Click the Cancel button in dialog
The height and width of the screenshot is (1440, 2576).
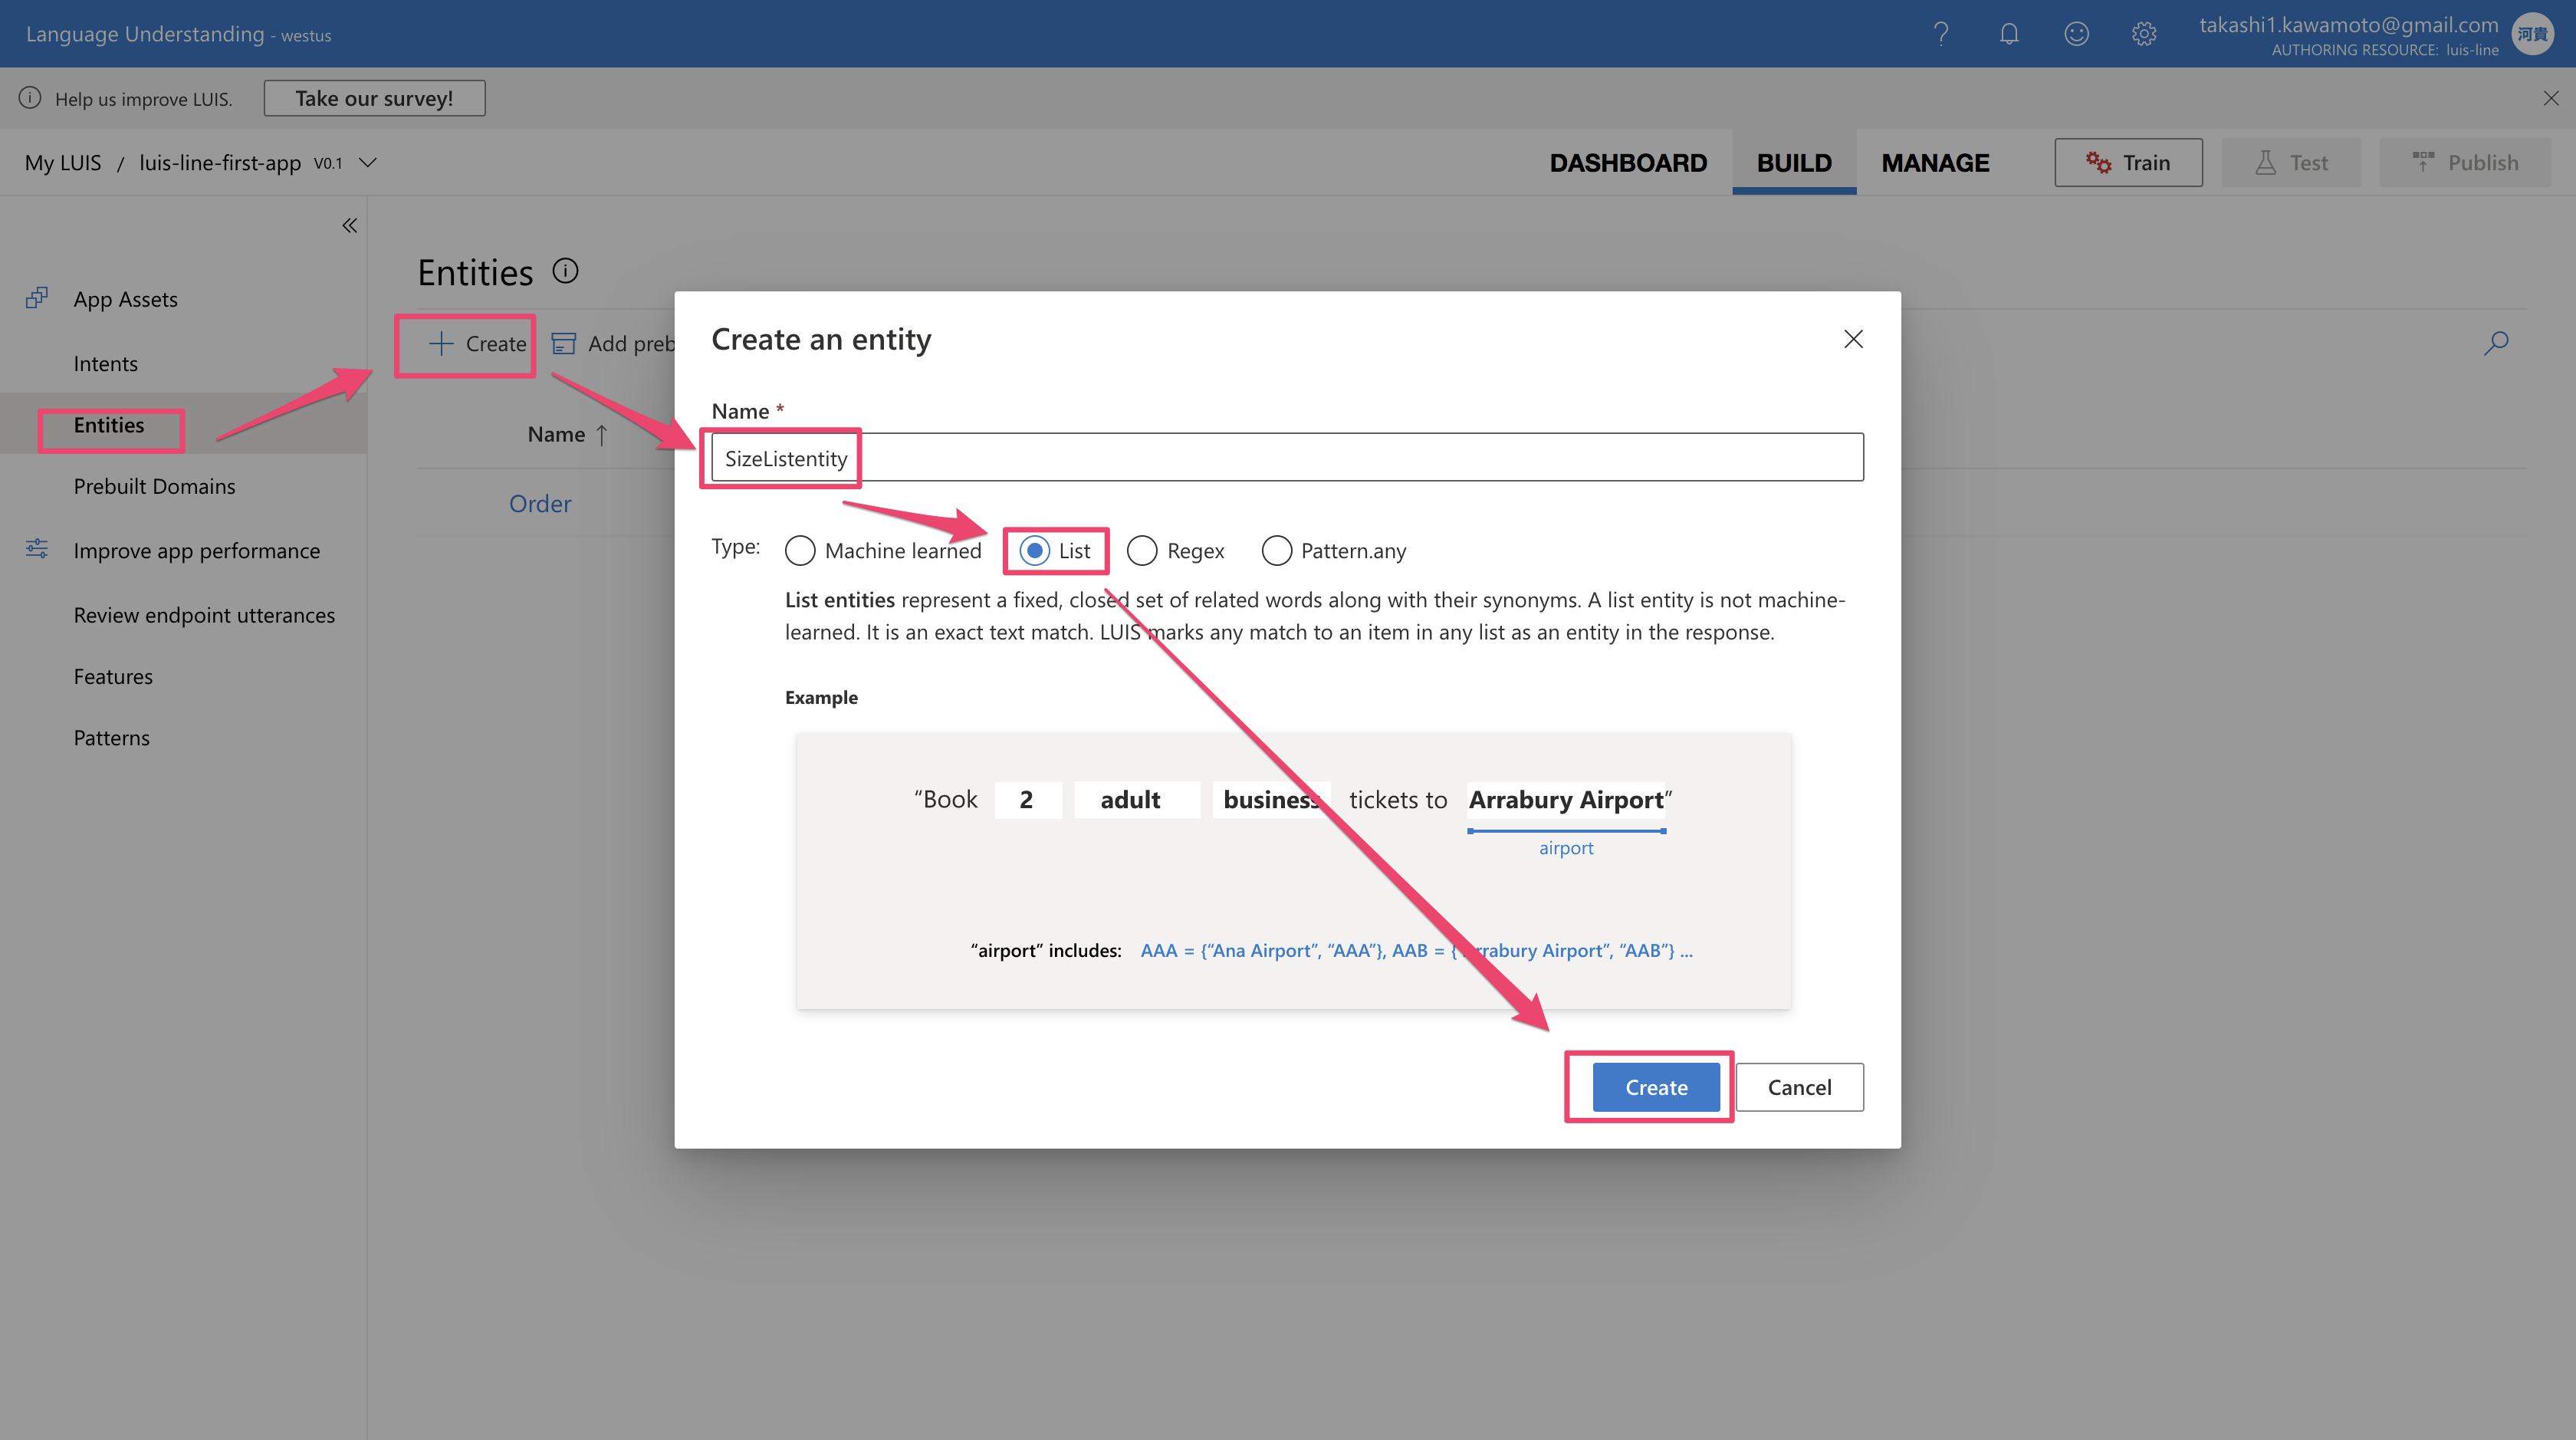[1799, 1087]
